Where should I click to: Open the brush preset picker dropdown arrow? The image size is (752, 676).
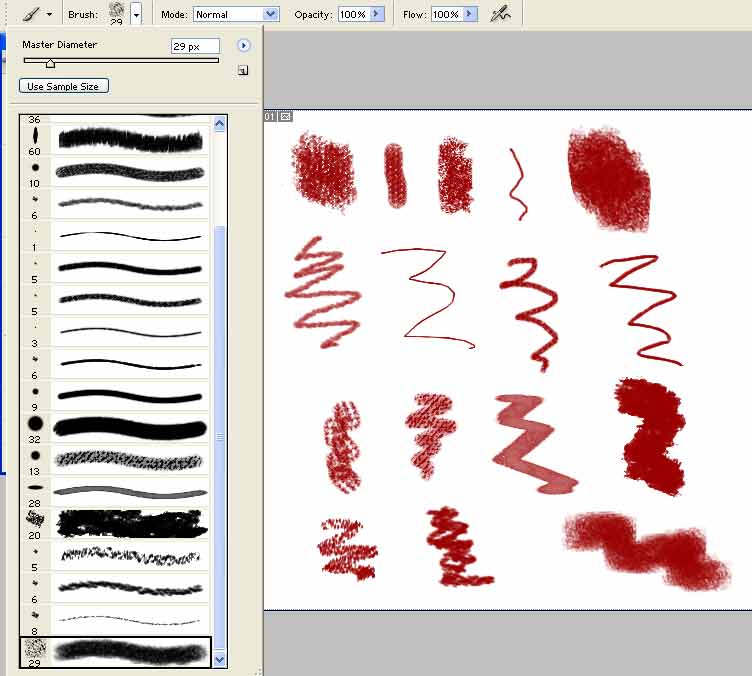pyautogui.click(x=137, y=15)
